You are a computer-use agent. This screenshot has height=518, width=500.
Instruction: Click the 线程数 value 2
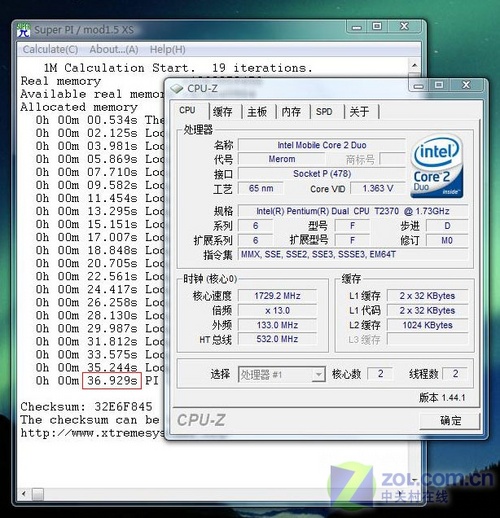pyautogui.click(x=455, y=374)
